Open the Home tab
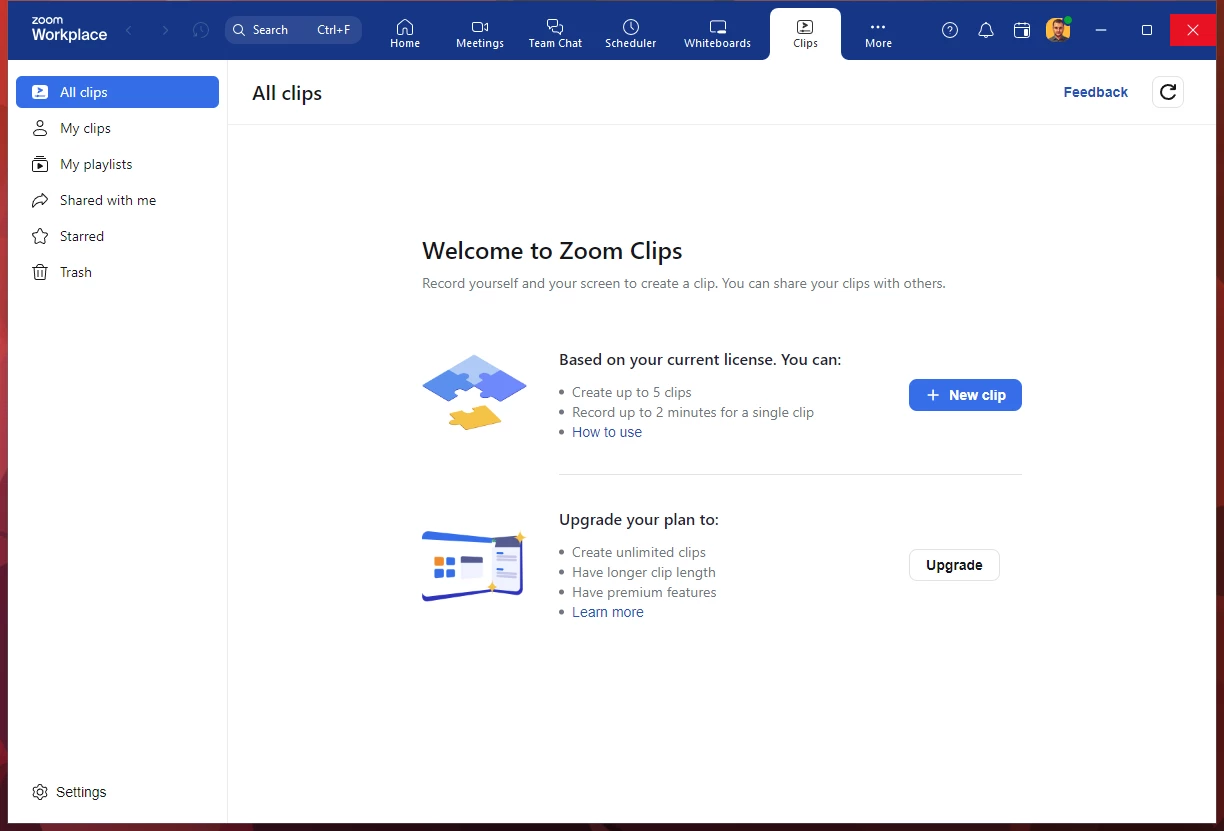The width and height of the screenshot is (1224, 831). (405, 34)
